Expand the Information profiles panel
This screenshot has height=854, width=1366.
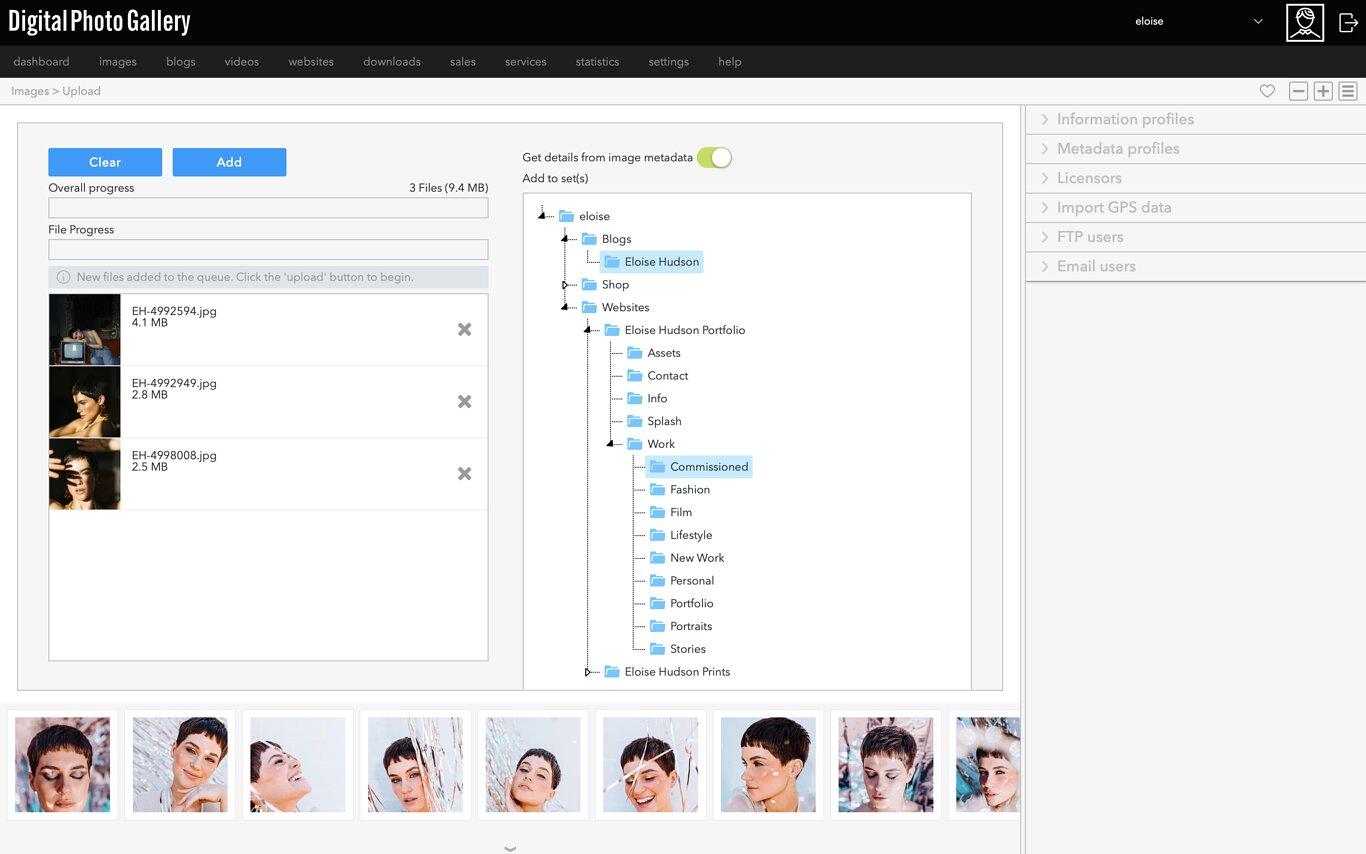pyautogui.click(x=1125, y=119)
